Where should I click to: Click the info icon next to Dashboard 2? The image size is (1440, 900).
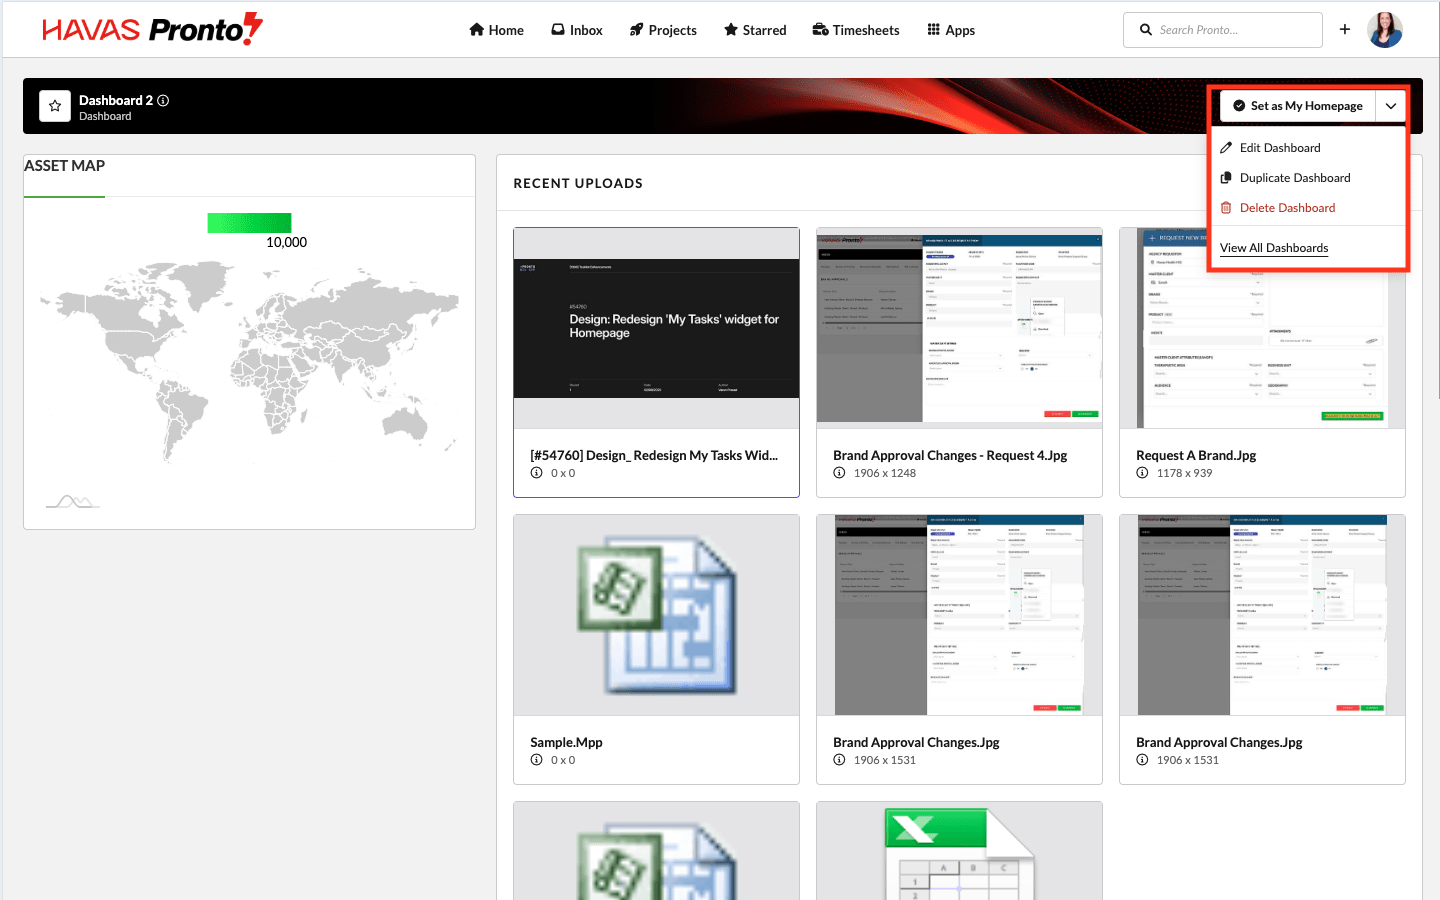163,100
